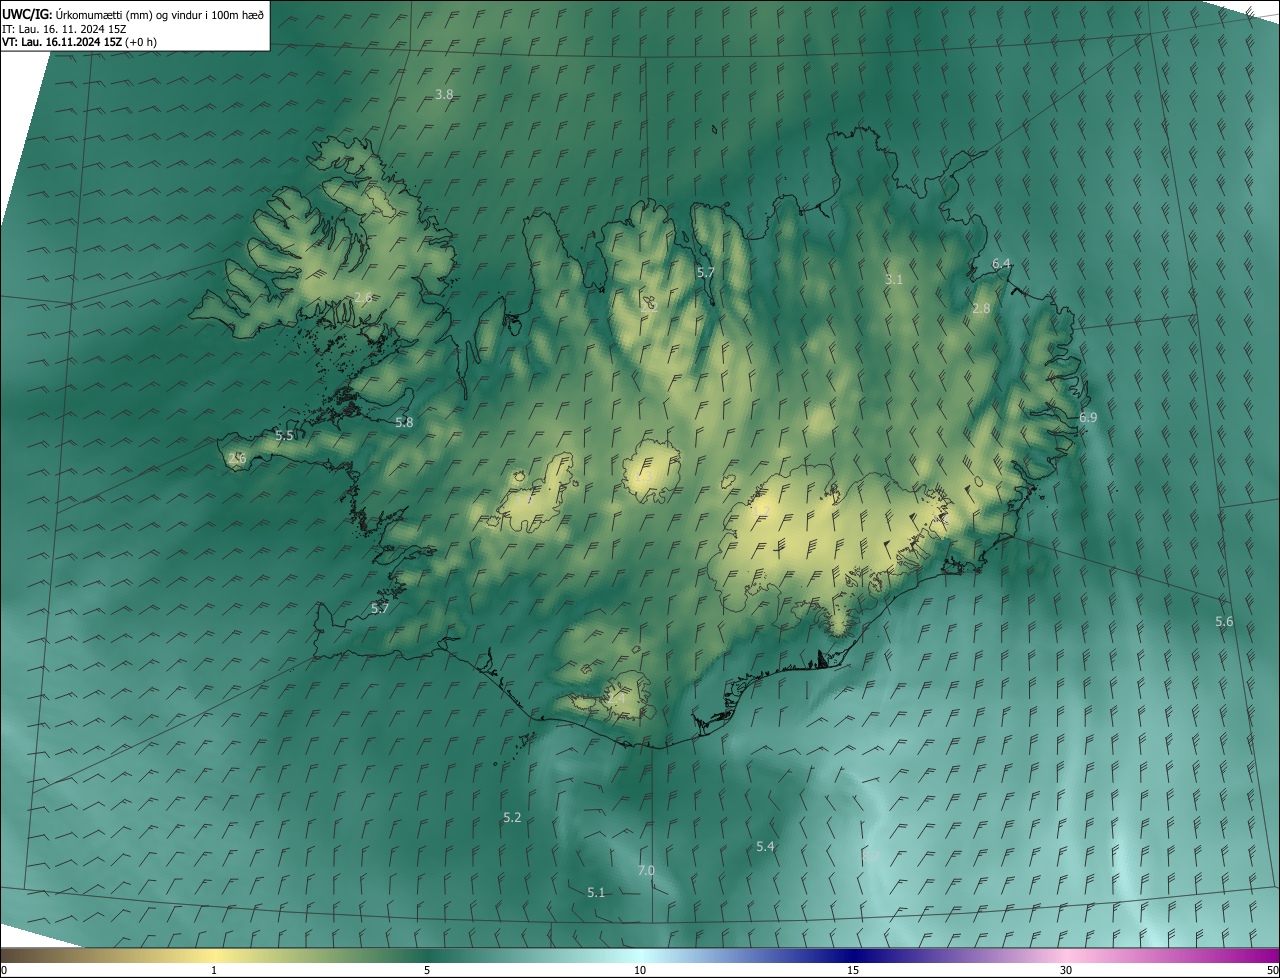Click the 5.6 value label
Viewport: 1280px width, 978px height.
[x=1224, y=622]
